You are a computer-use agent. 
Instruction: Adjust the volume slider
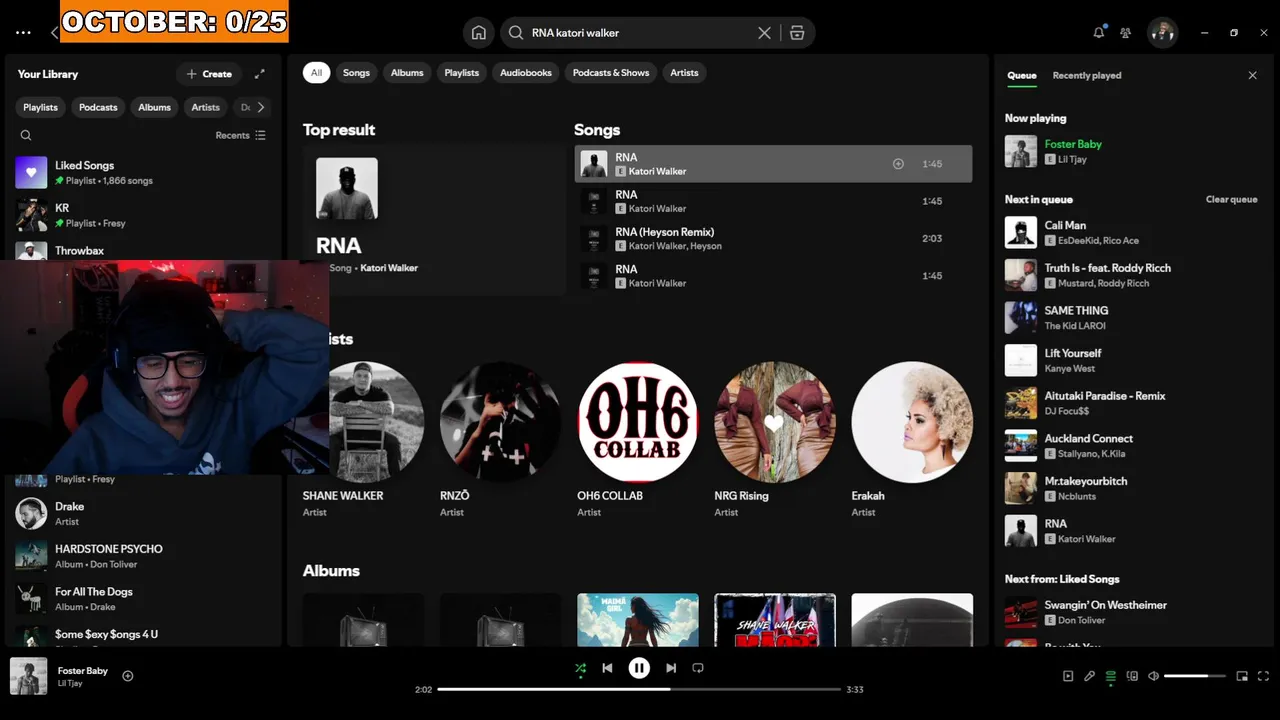click(x=1194, y=676)
